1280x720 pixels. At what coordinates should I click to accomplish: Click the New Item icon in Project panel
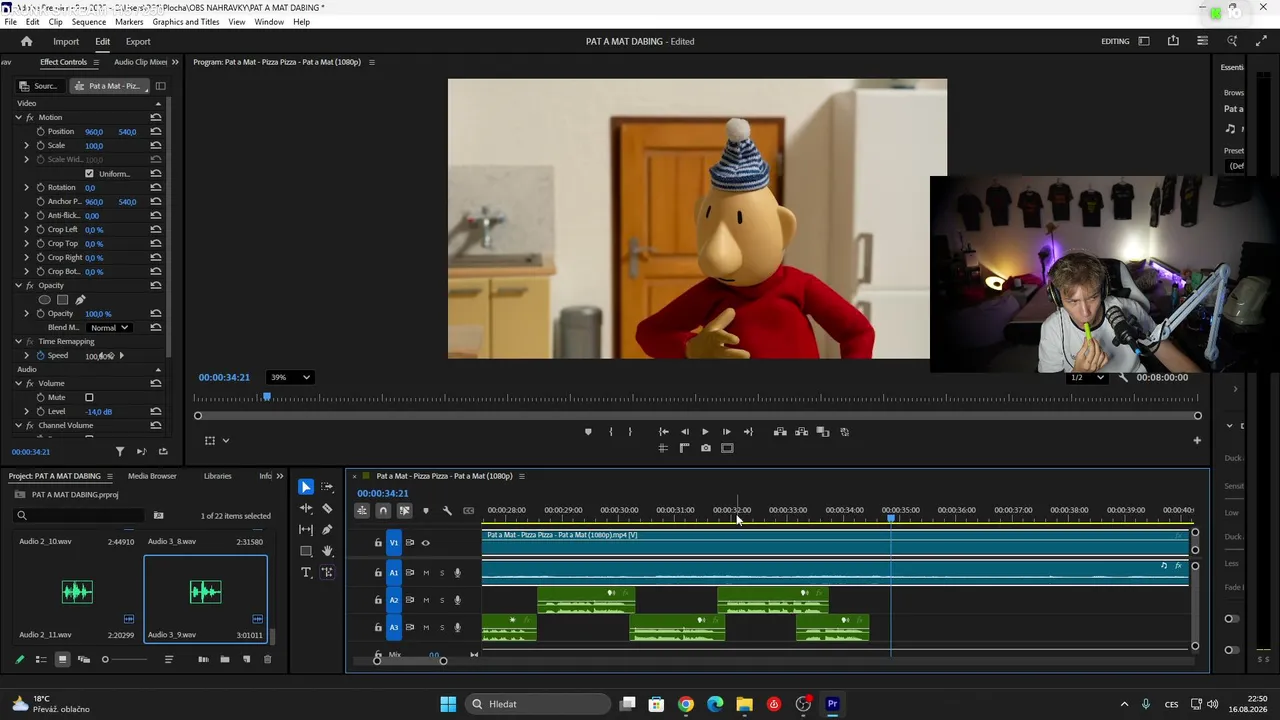[x=247, y=660]
